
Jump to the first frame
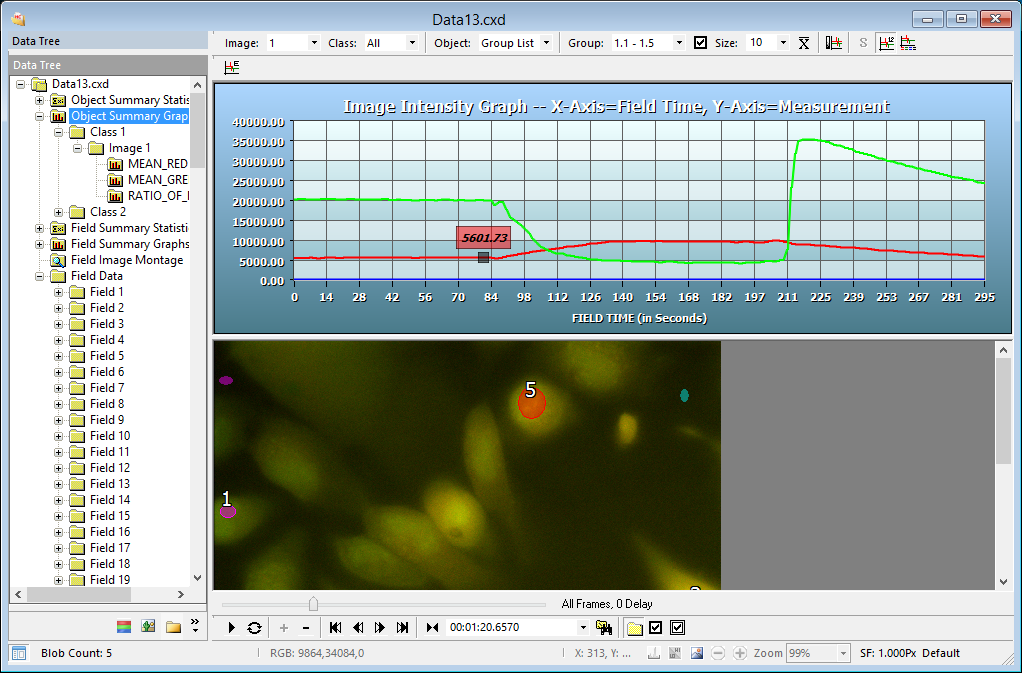(335, 628)
